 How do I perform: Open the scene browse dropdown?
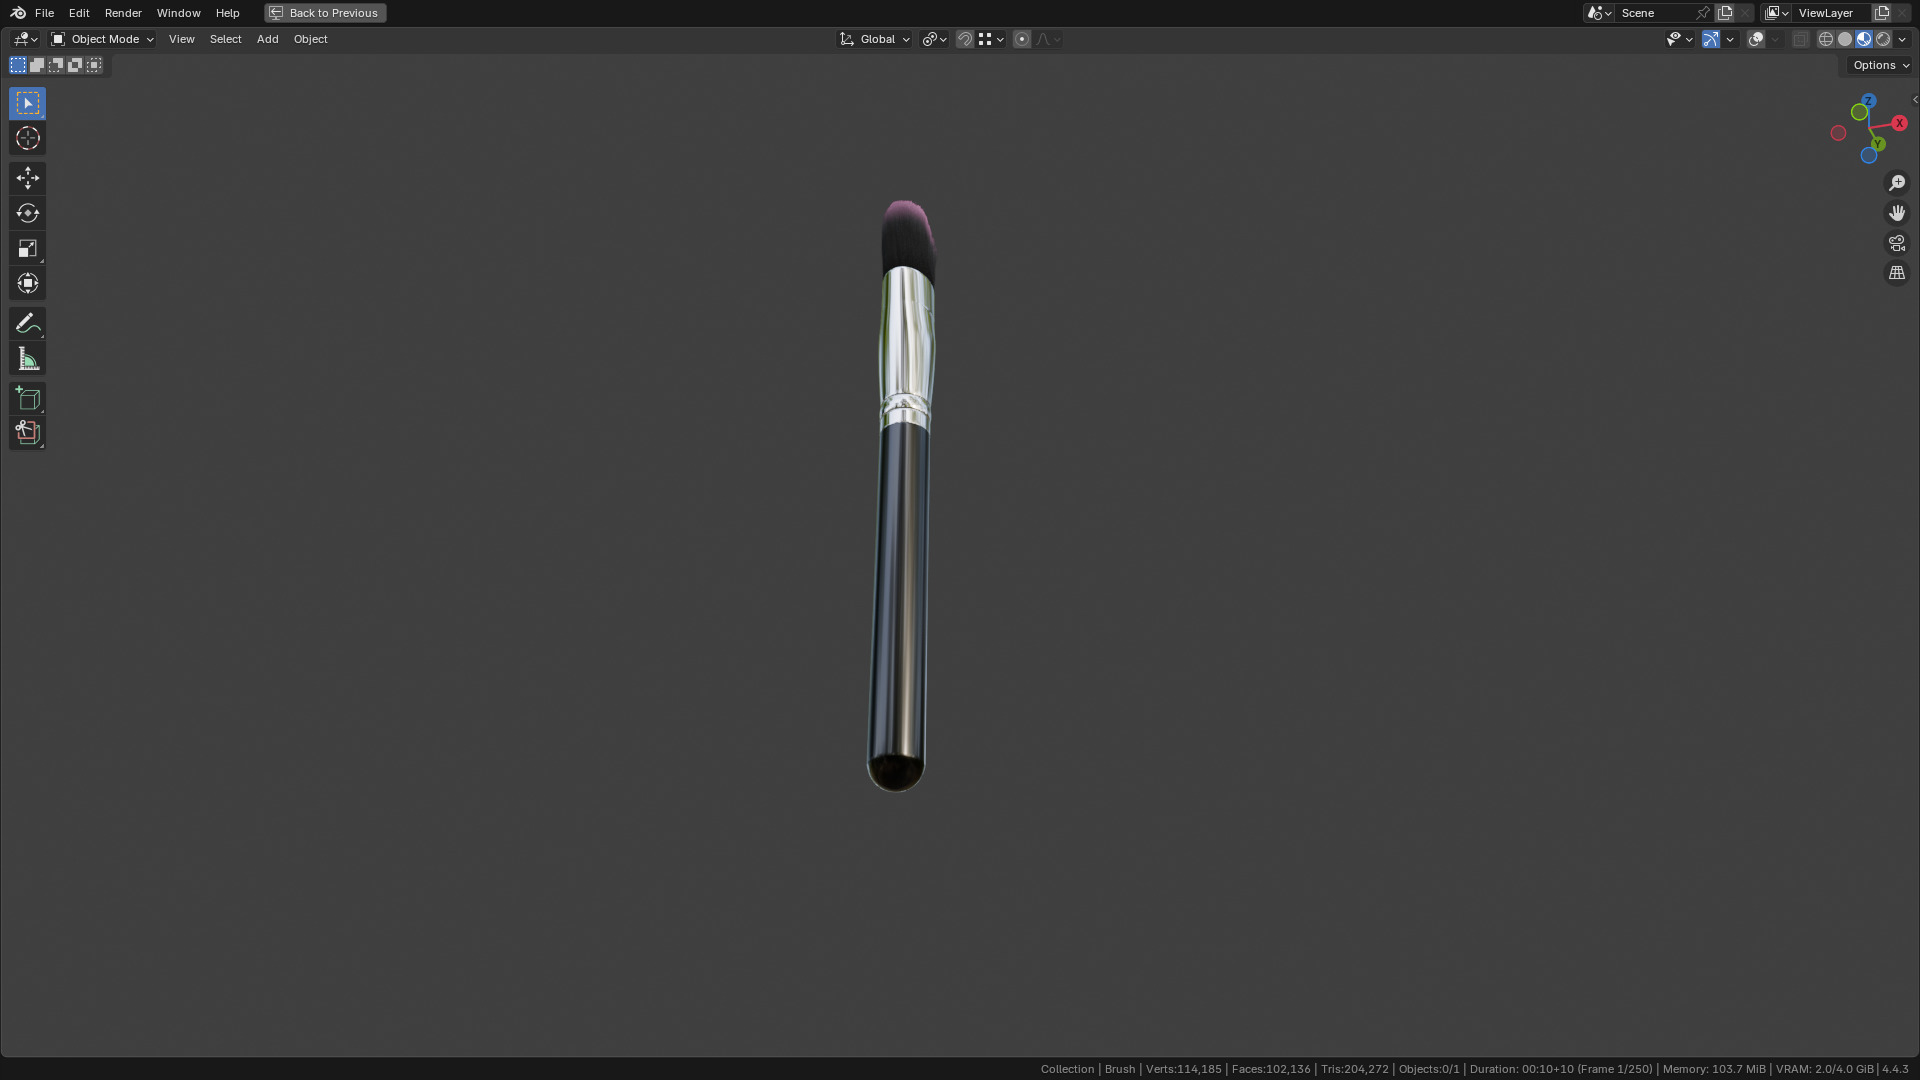[x=1599, y=13]
